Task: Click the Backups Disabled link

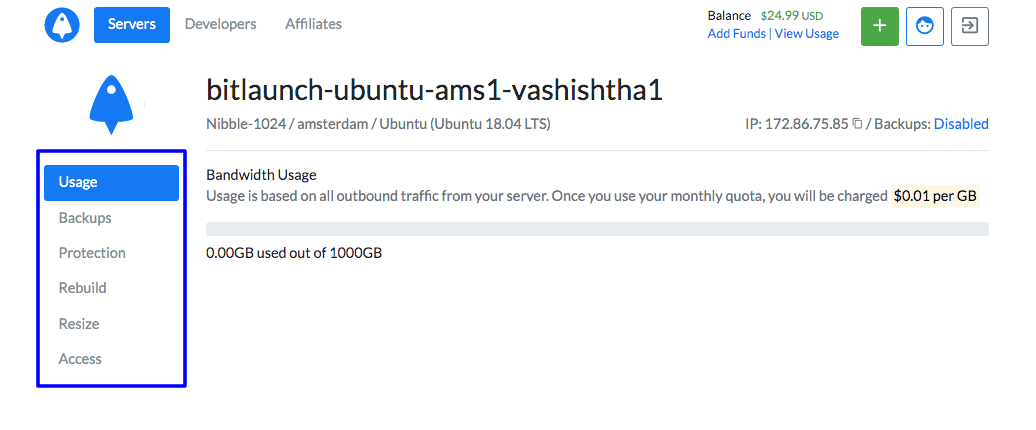Action: 961,124
